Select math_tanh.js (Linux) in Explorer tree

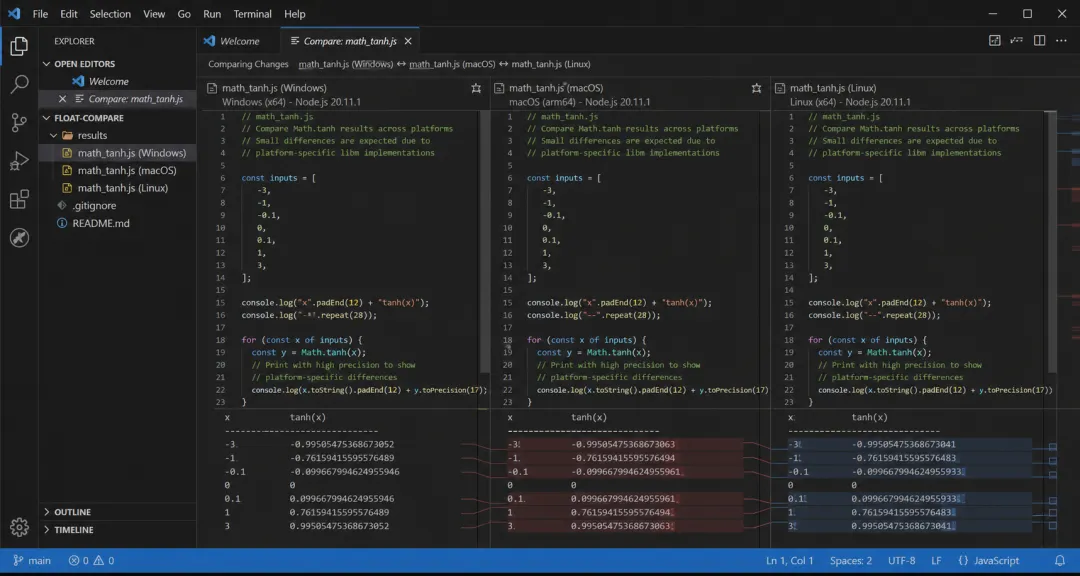pyautogui.click(x=117, y=188)
